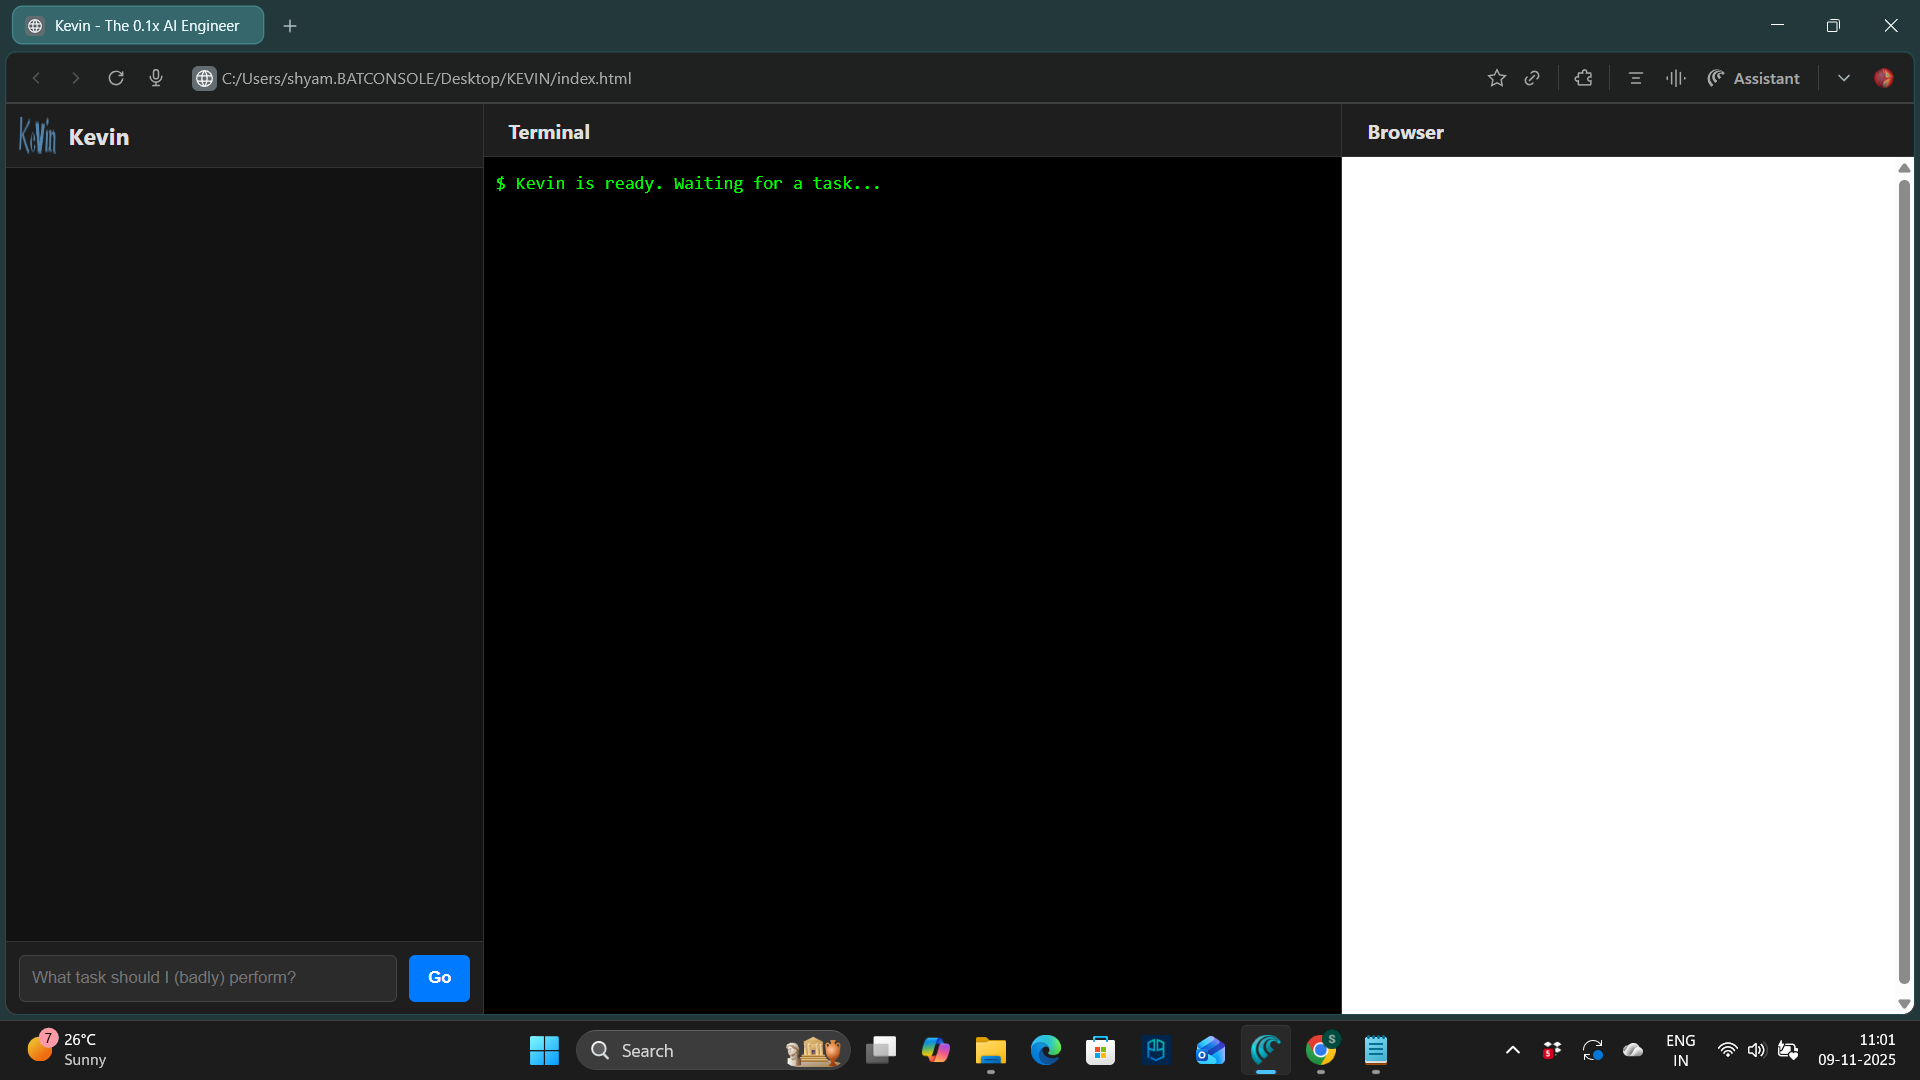Image resolution: width=1920 pixels, height=1080 pixels.
Task: Click the reader list lines icon
Action: tap(1636, 78)
